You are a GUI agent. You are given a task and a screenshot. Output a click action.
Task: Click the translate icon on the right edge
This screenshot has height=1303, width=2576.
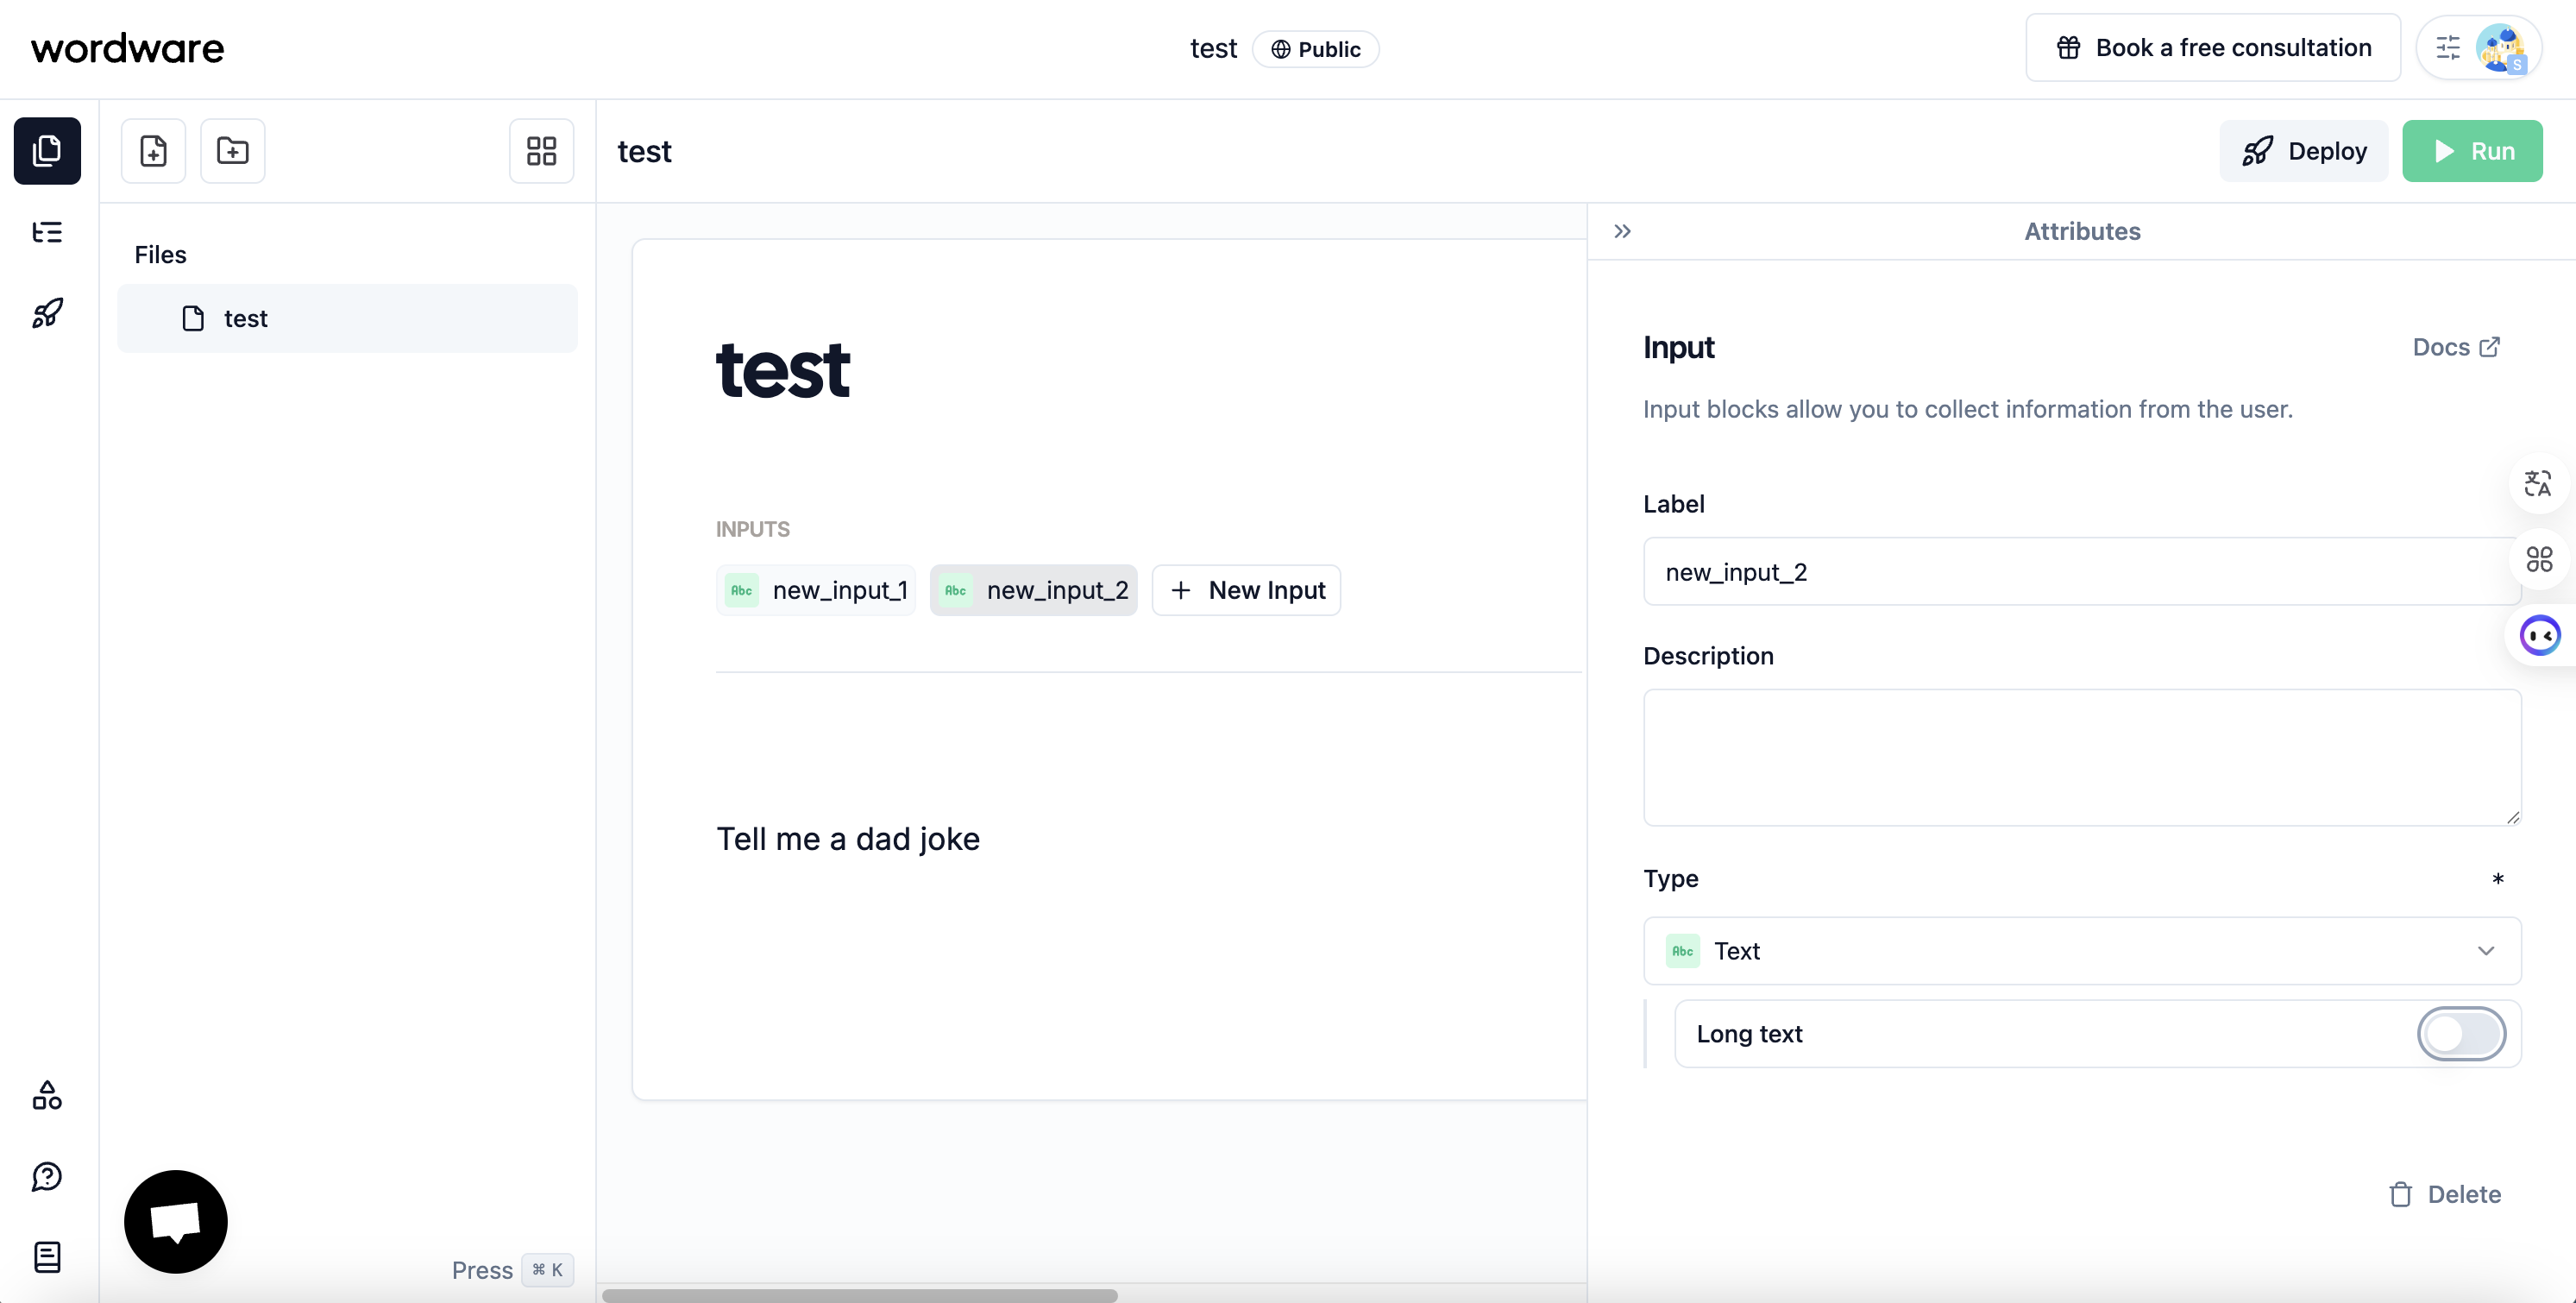click(2538, 484)
